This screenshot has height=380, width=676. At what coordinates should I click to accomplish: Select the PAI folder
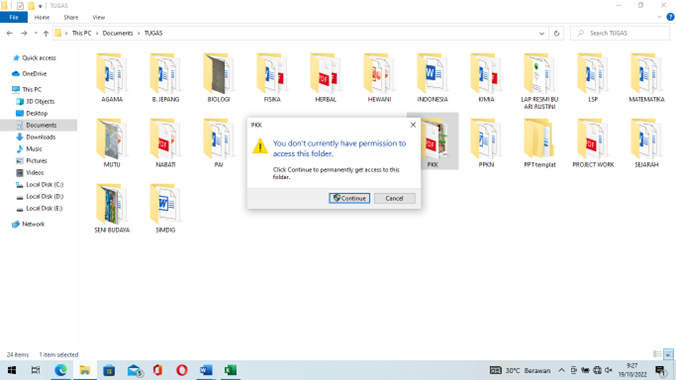[x=219, y=143]
